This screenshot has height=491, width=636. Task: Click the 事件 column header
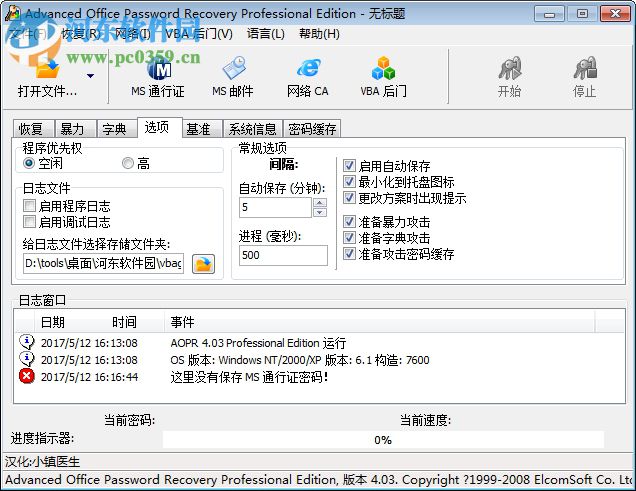click(x=182, y=322)
